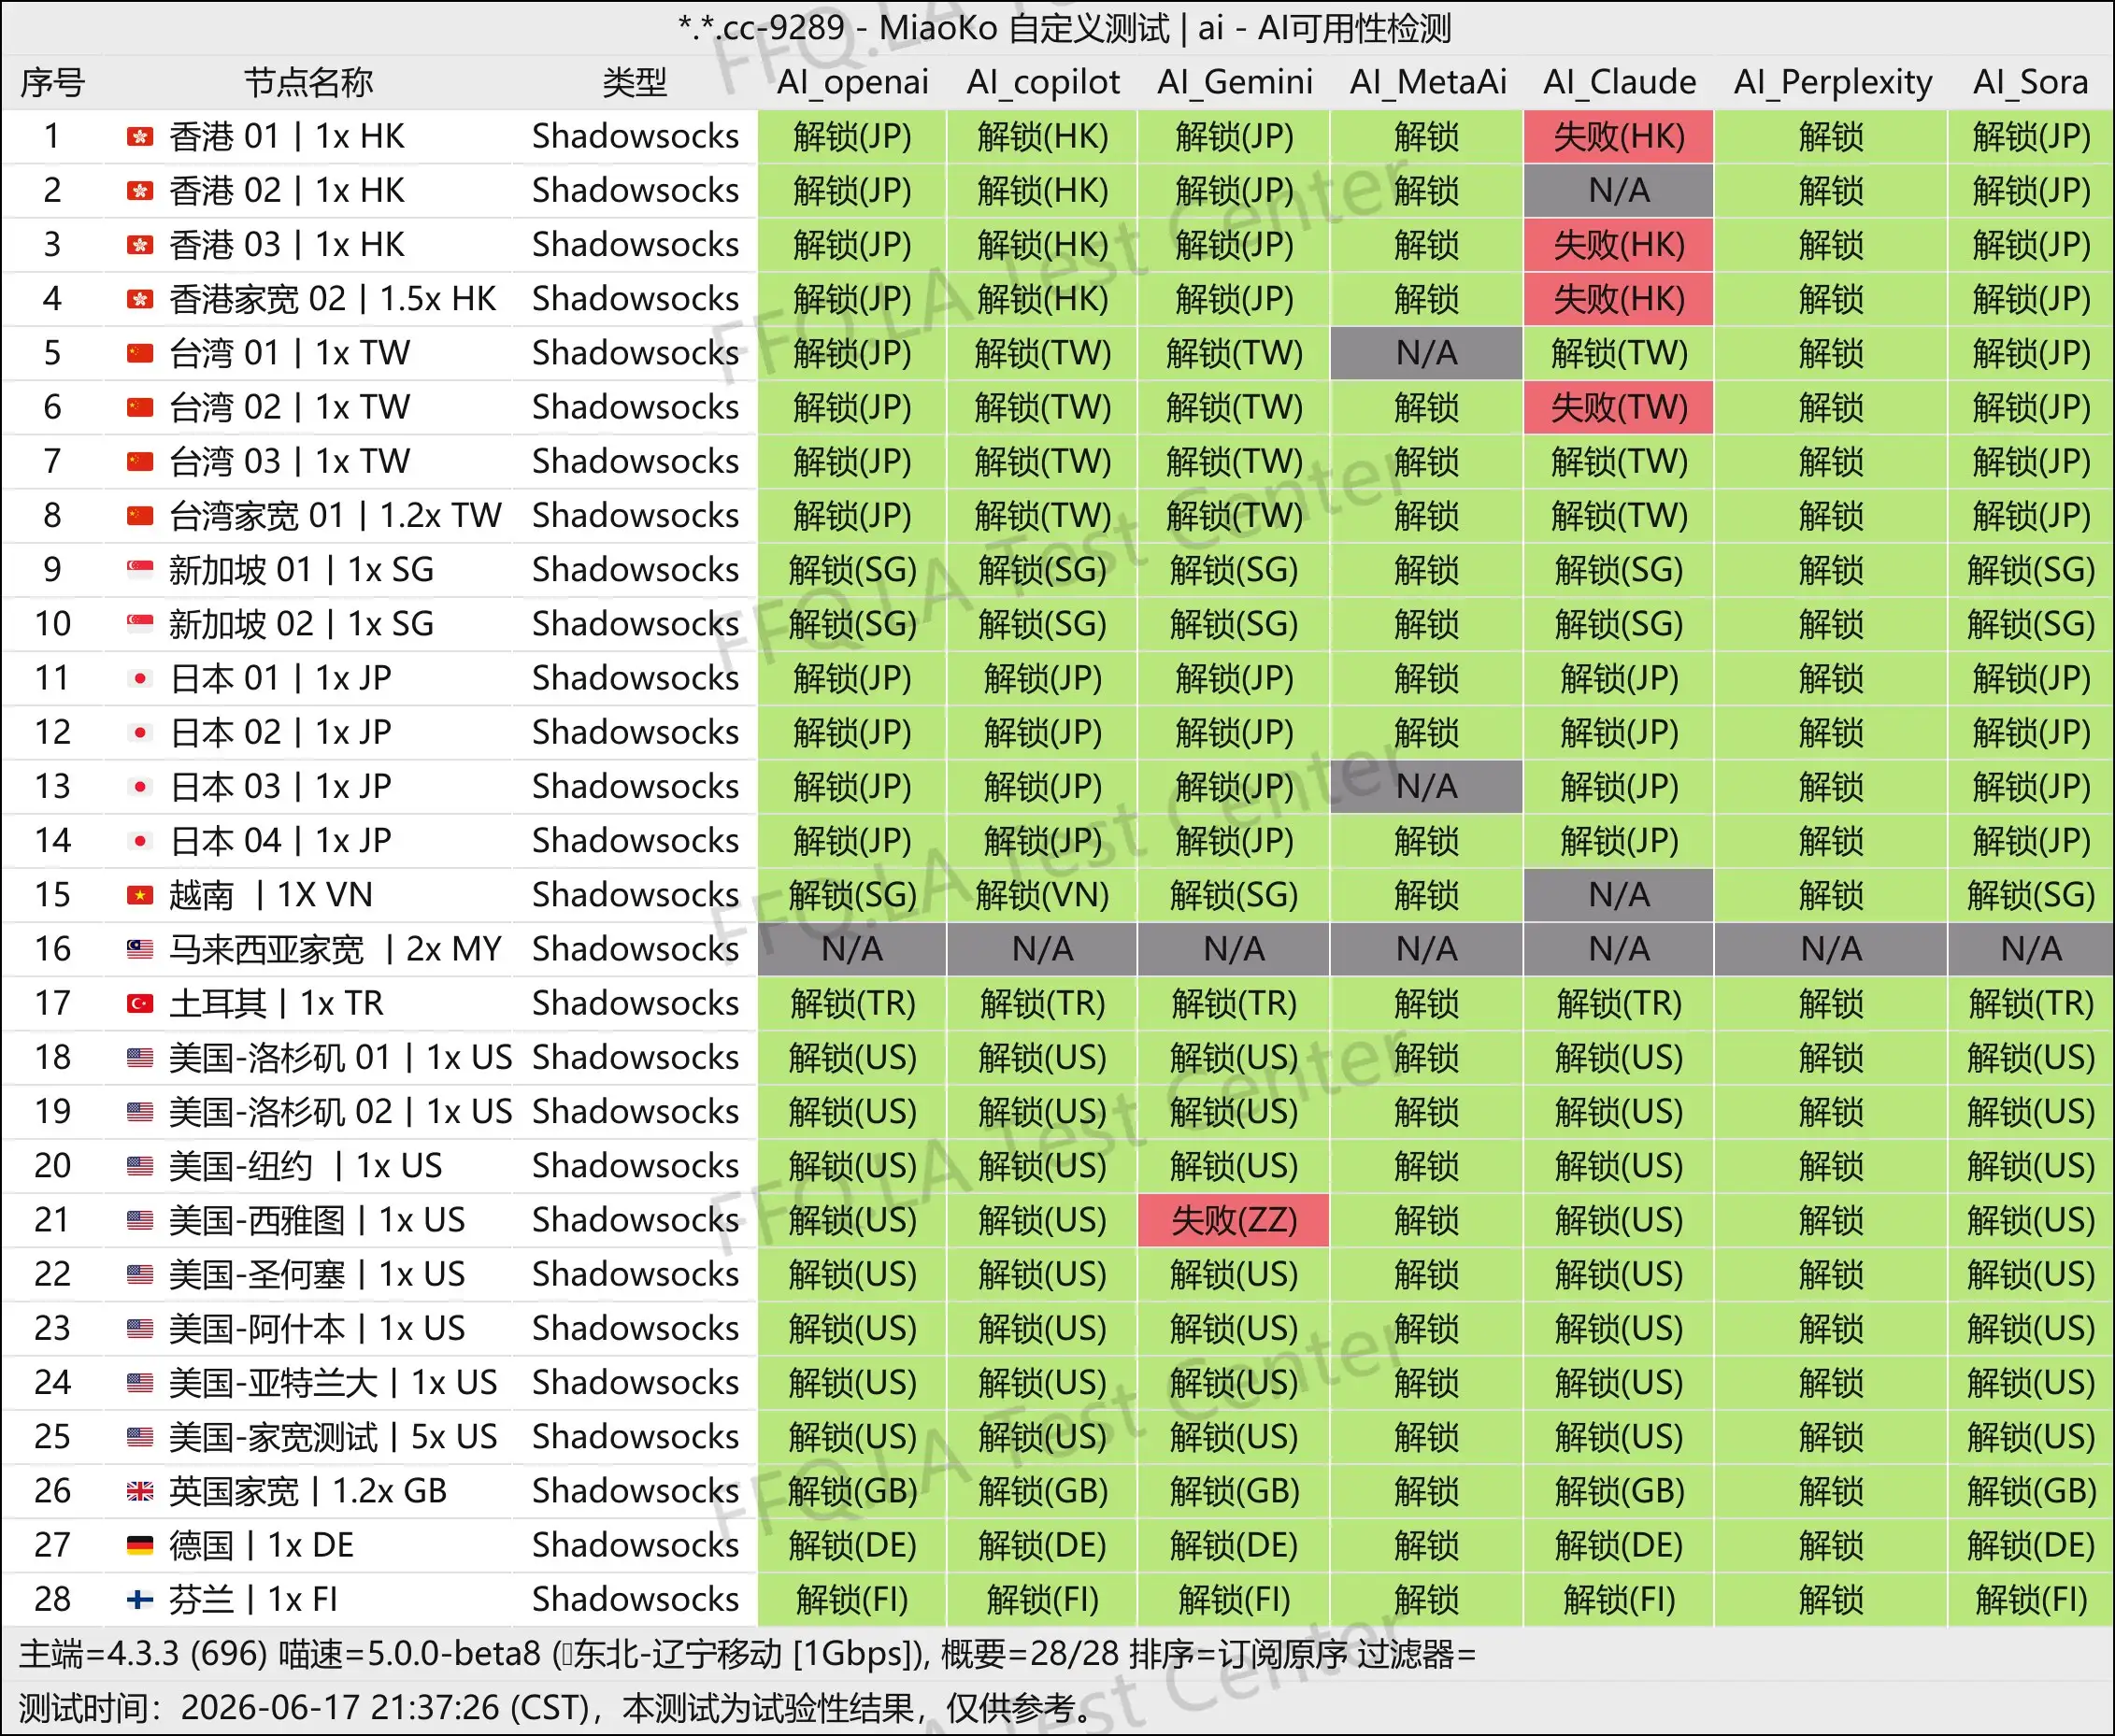Select the N/A cell in 台湾 01 row
This screenshot has width=2115, height=1736.
click(1427, 353)
